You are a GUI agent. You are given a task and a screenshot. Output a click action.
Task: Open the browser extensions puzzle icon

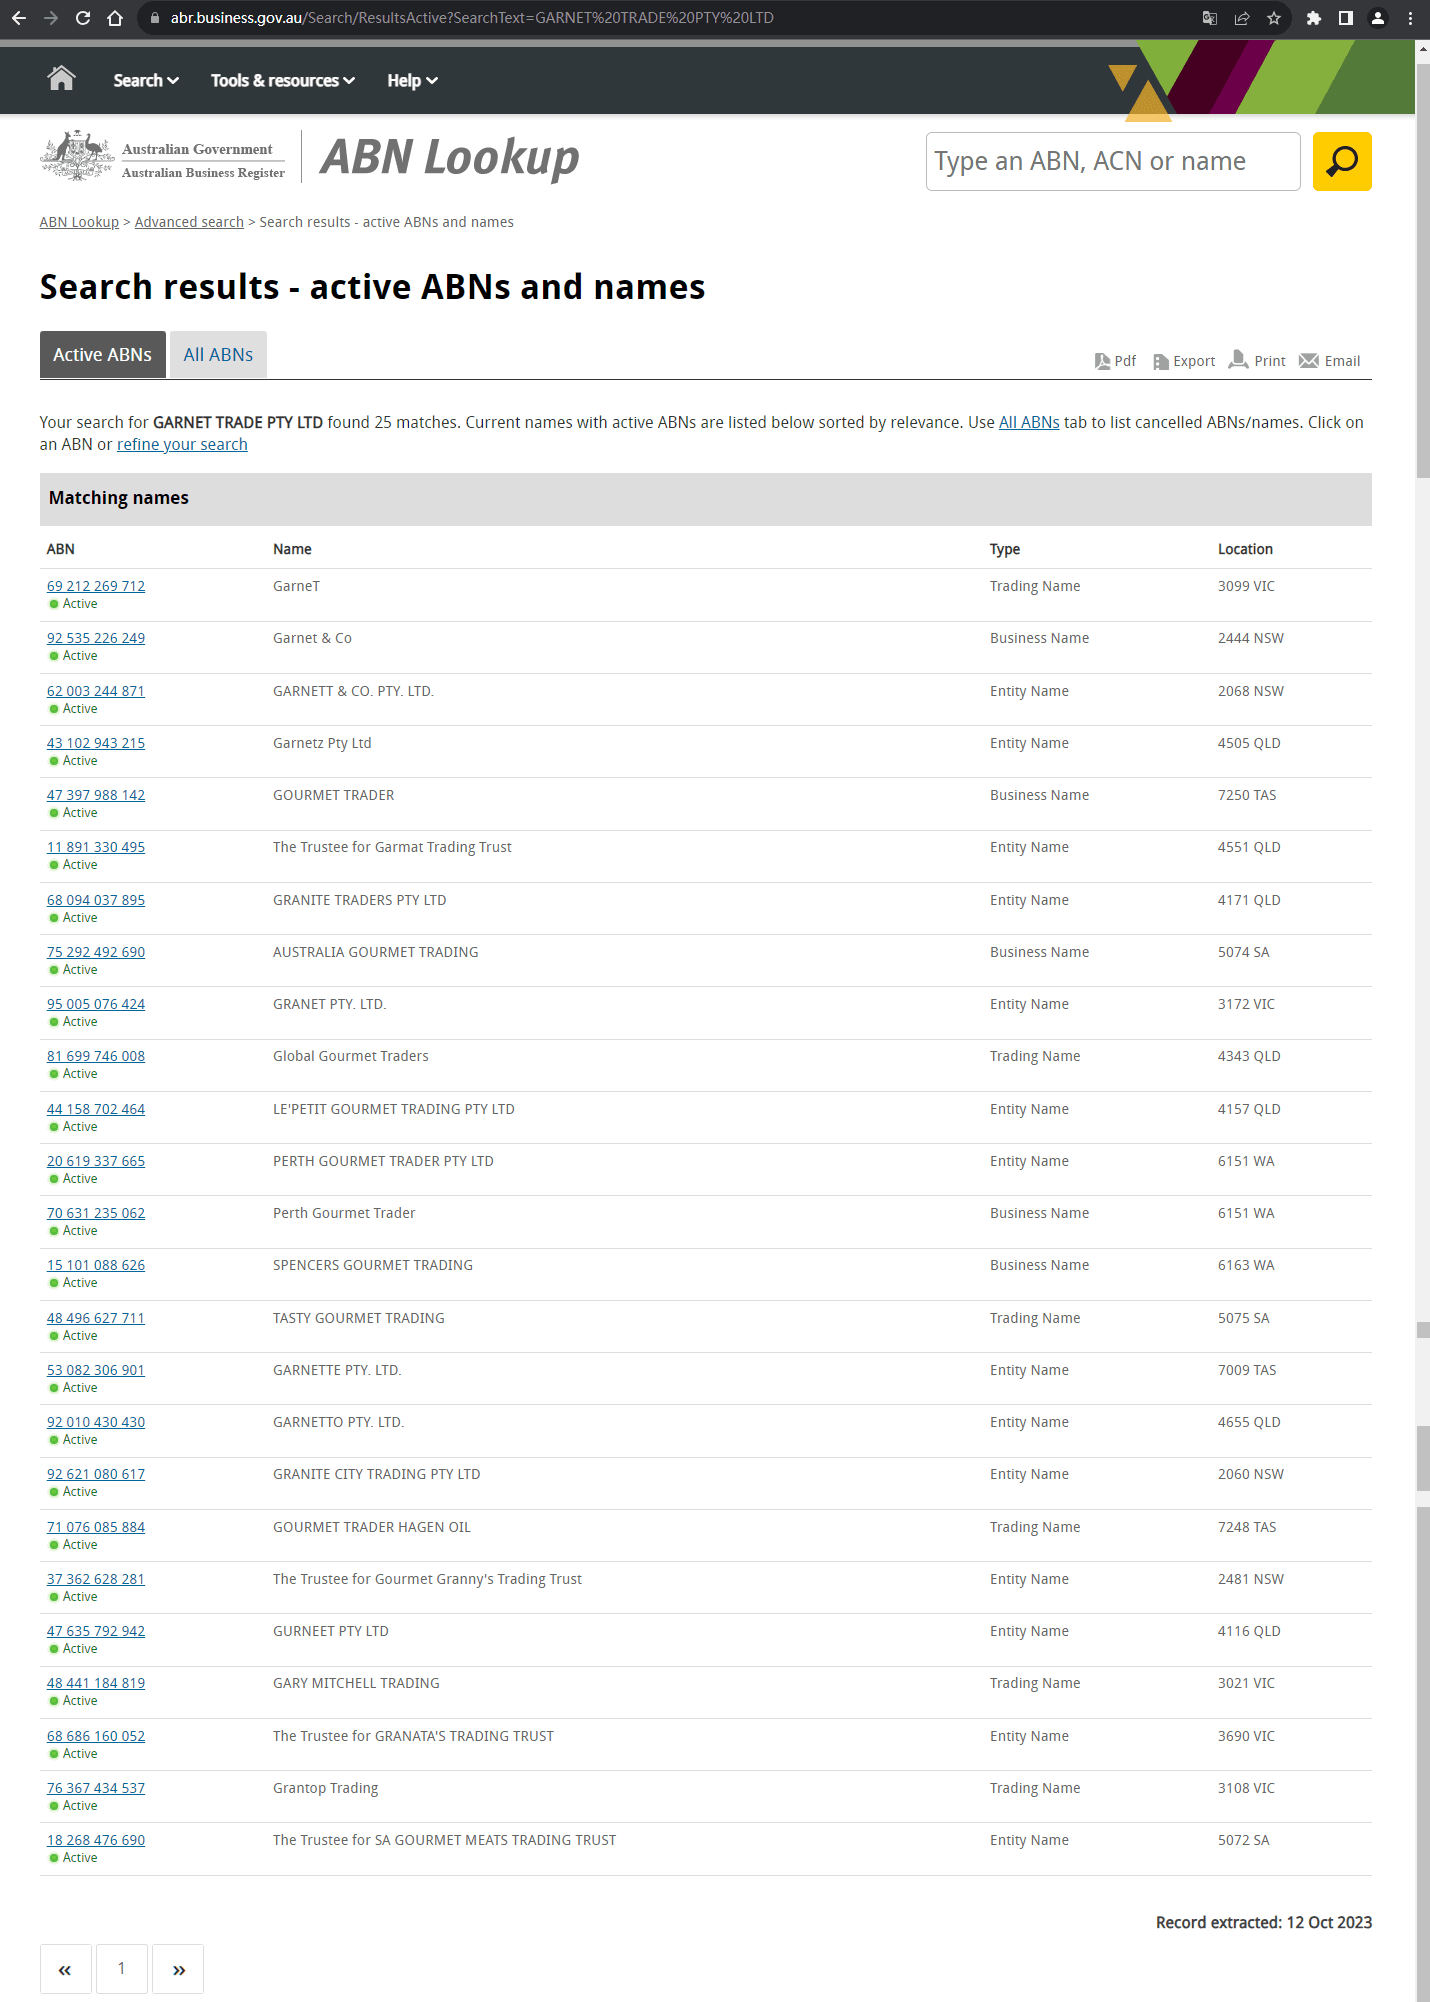1314,18
